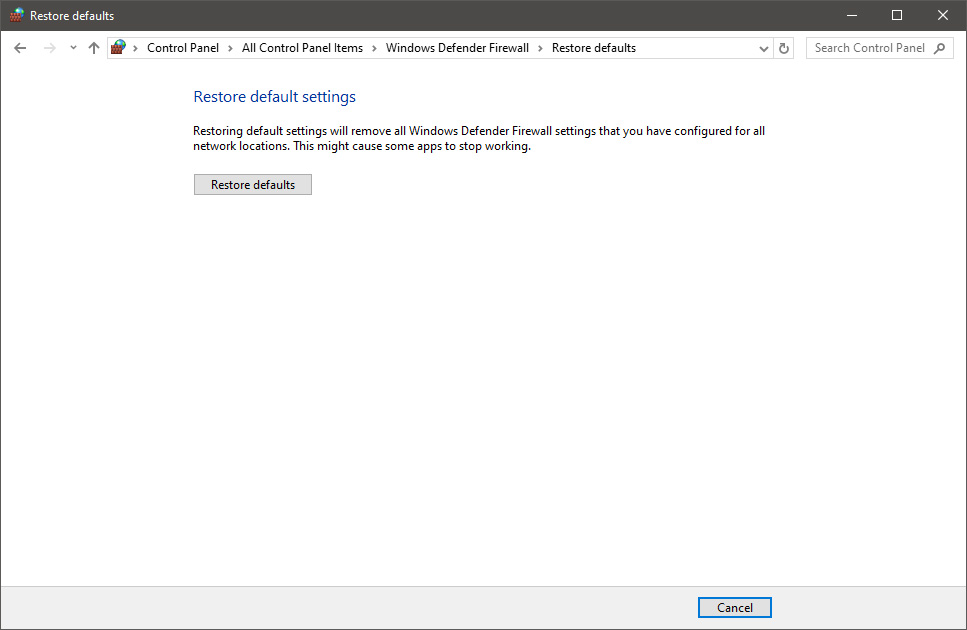Open the Control Panel breadcrumb

[183, 48]
